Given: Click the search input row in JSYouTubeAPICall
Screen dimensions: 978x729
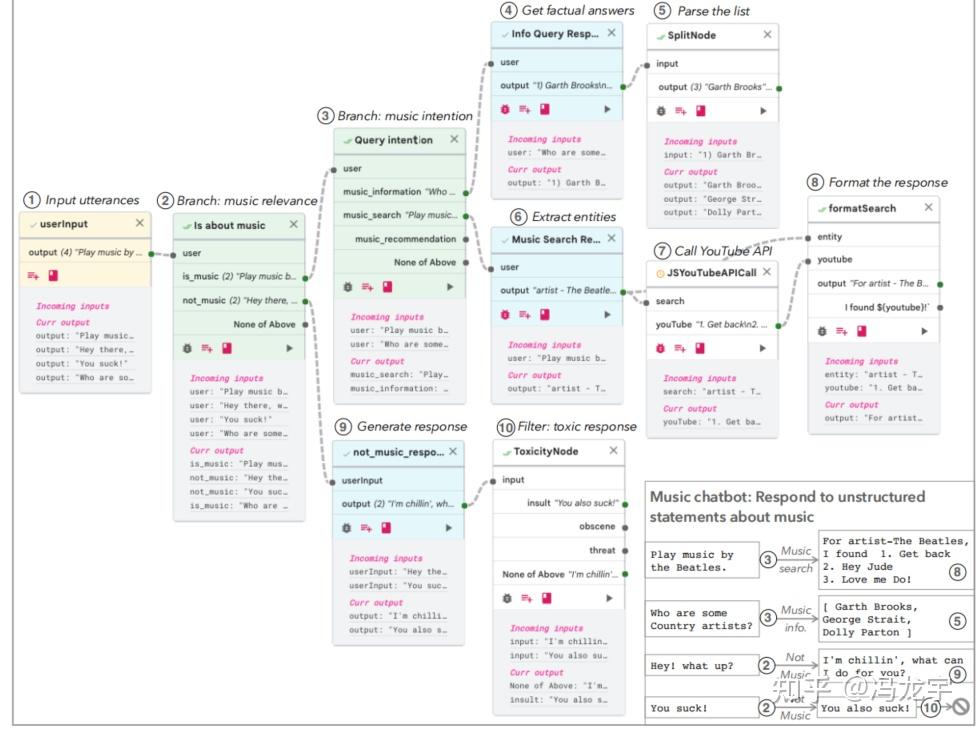Looking at the screenshot, I should pyautogui.click(x=712, y=301).
